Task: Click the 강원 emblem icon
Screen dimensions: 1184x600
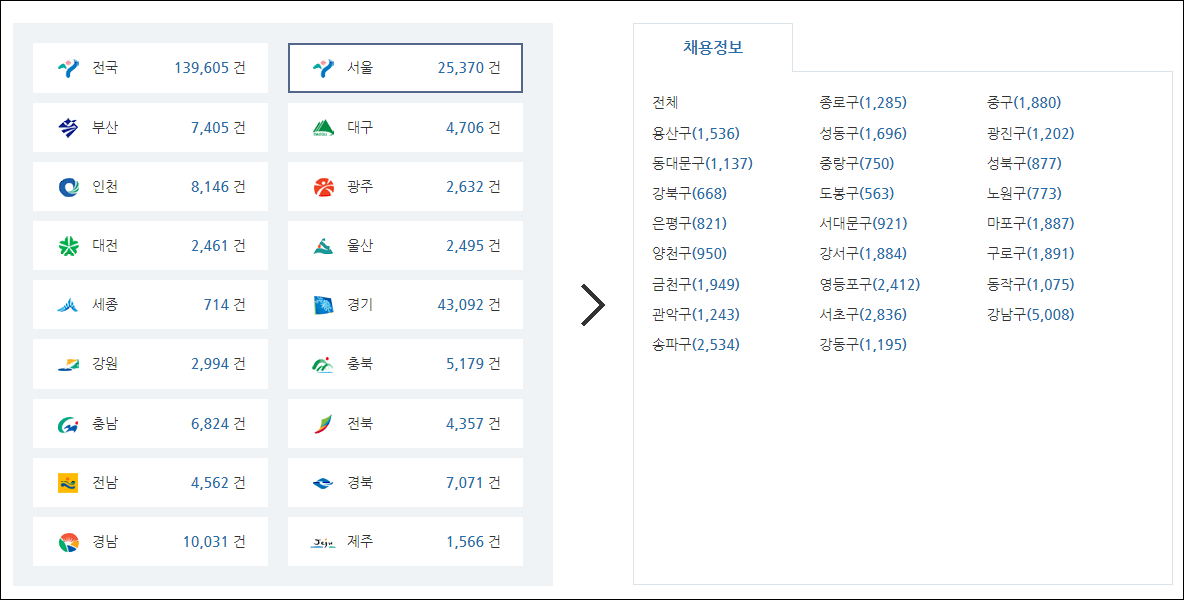Action: (x=68, y=365)
